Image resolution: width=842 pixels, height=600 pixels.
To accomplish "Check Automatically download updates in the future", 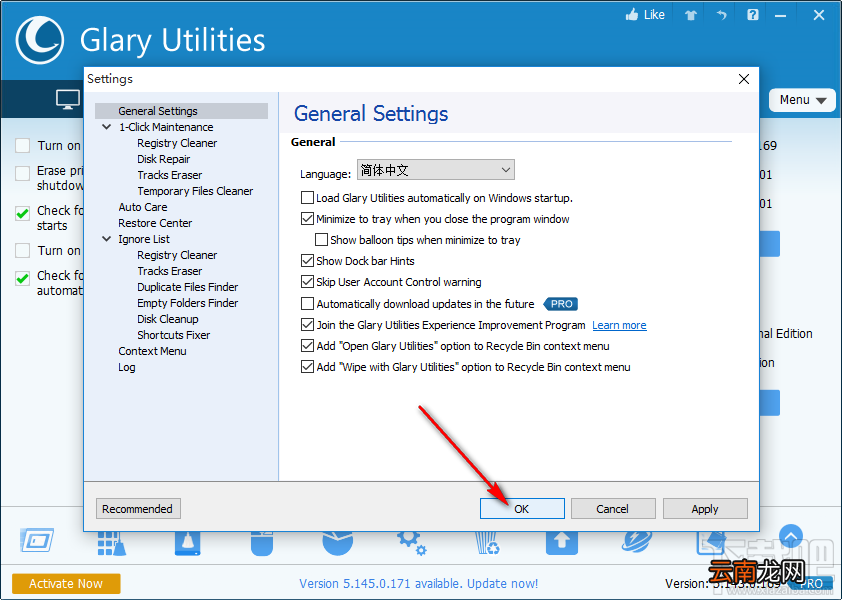I will coord(307,303).
